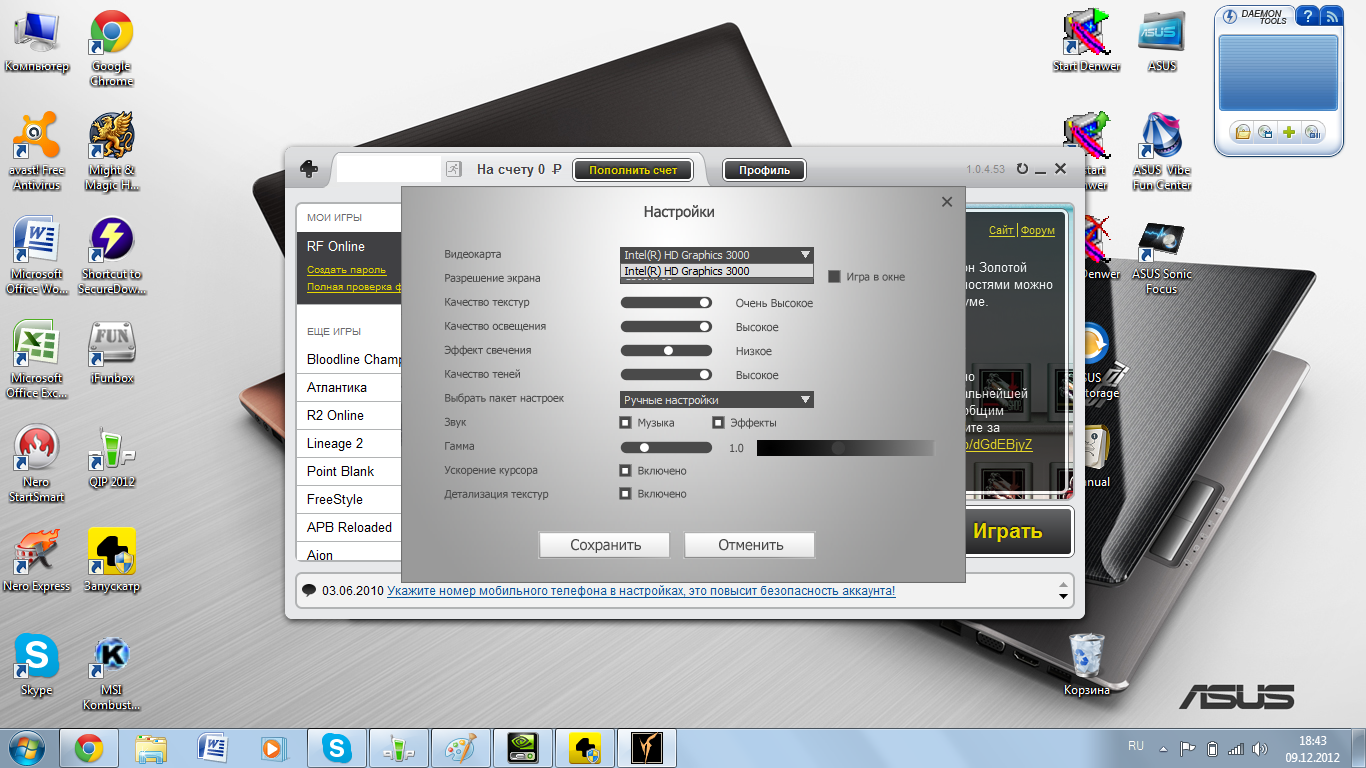Select Intel(R) HD Graphics 3000 list option

click(717, 271)
